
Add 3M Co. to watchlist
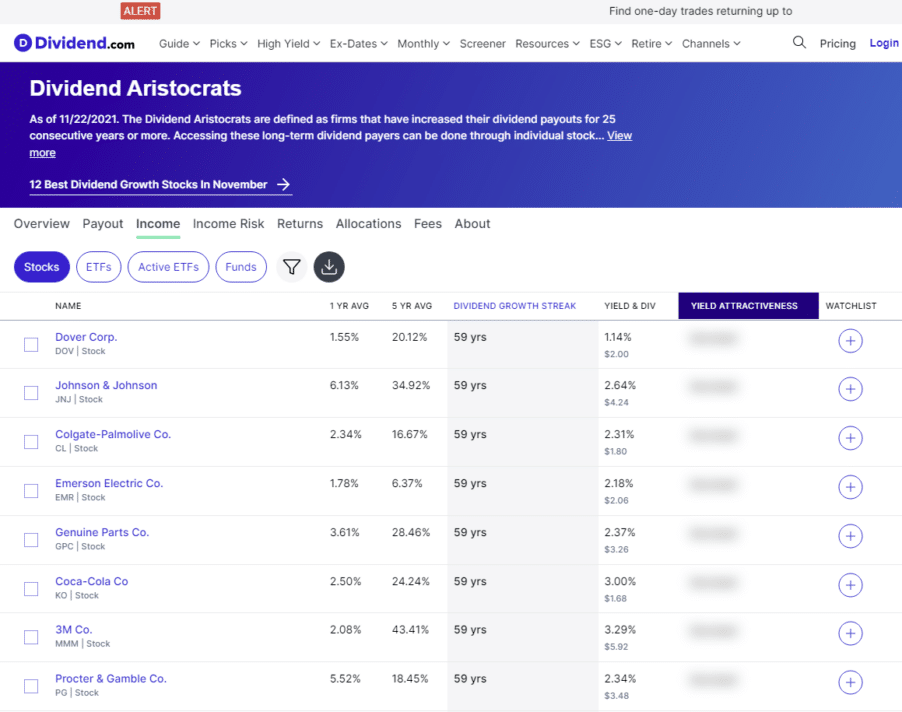850,634
